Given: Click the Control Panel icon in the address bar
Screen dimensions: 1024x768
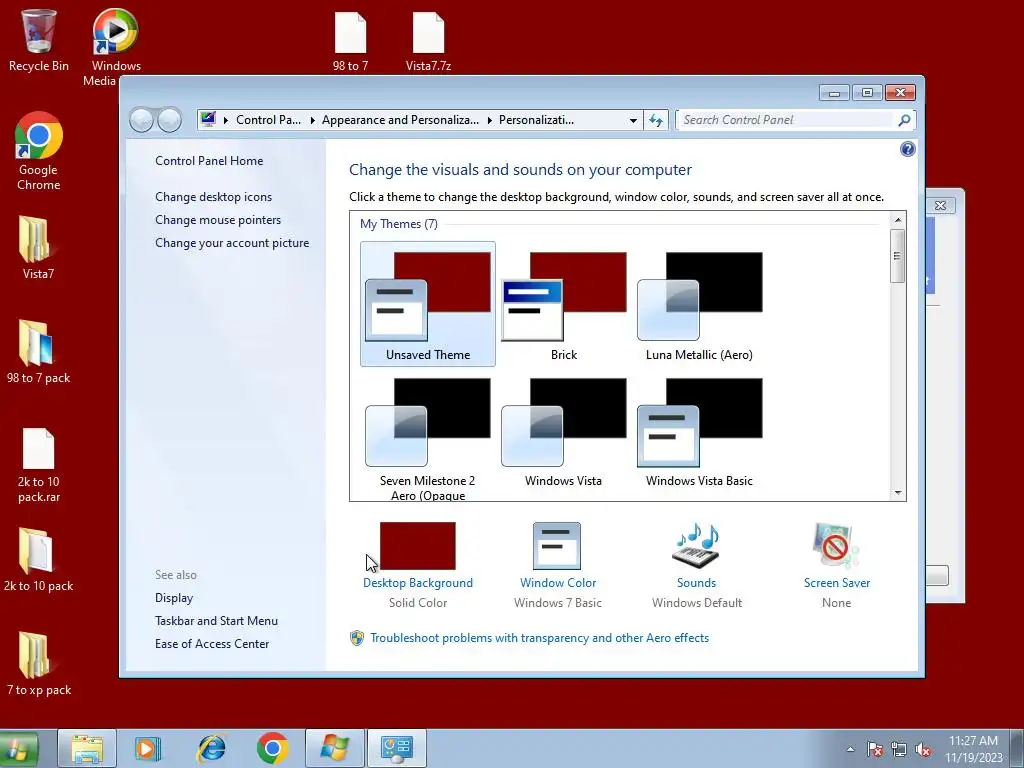Looking at the screenshot, I should [208, 120].
